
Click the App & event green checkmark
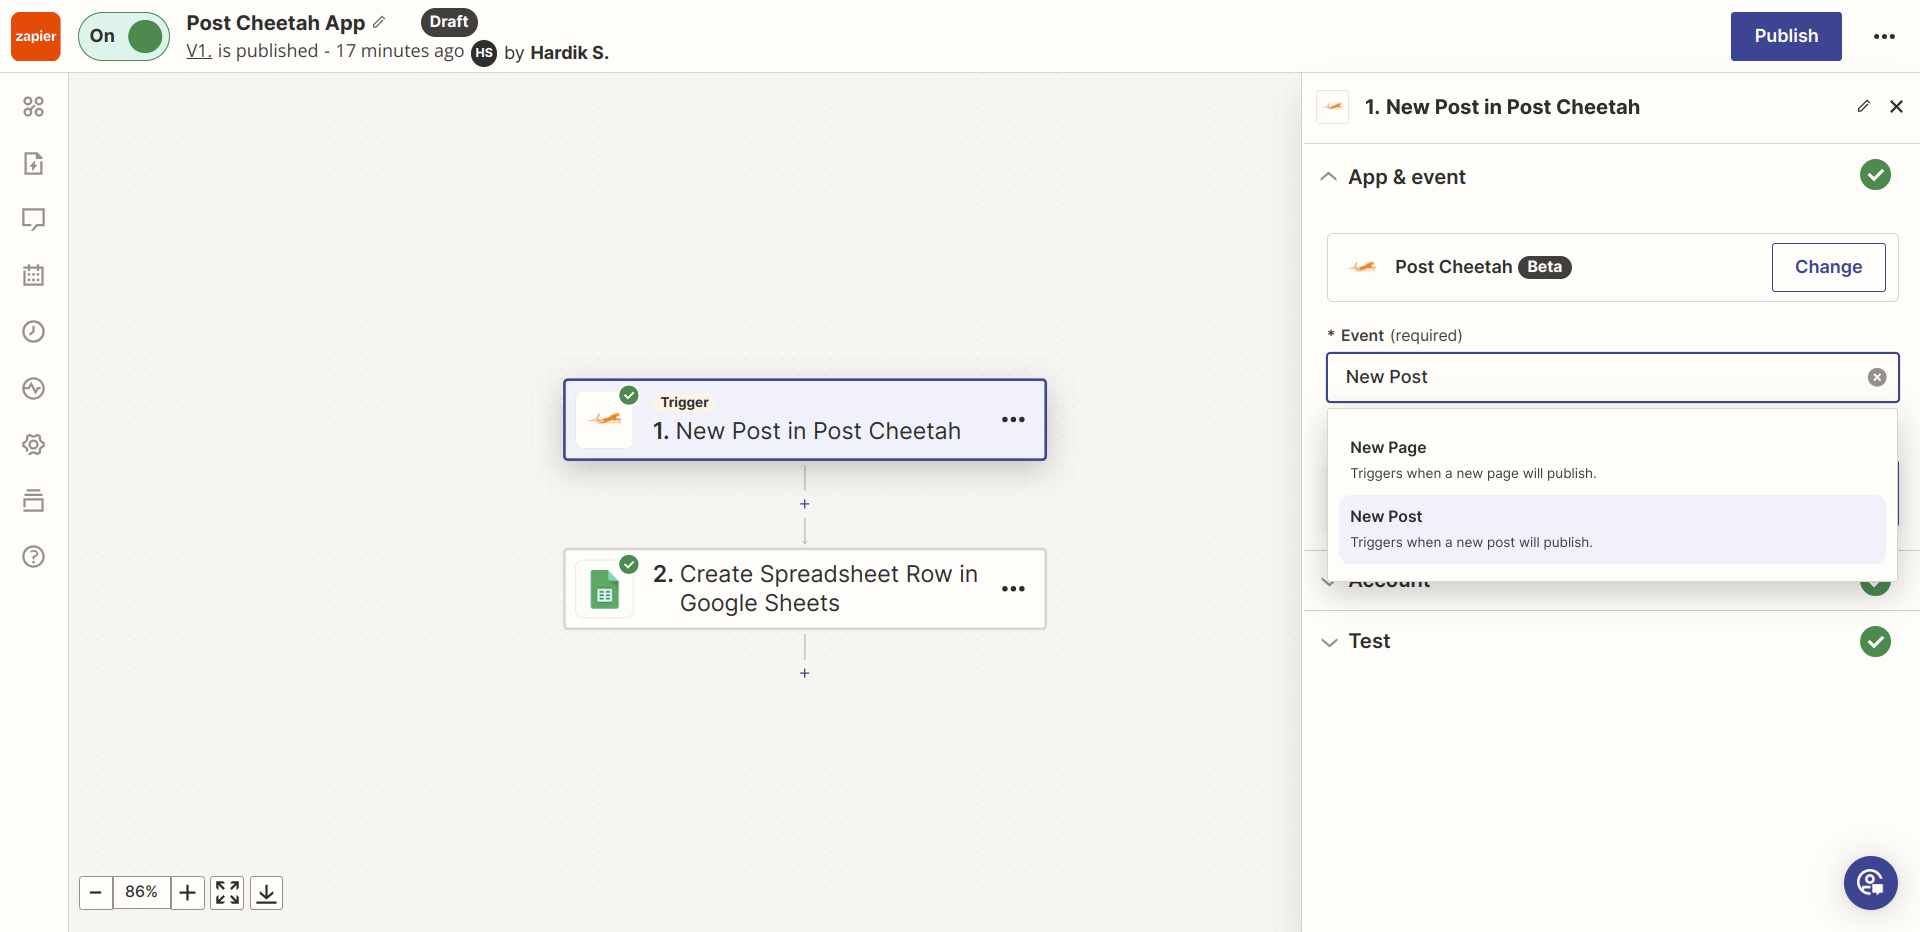point(1875,175)
